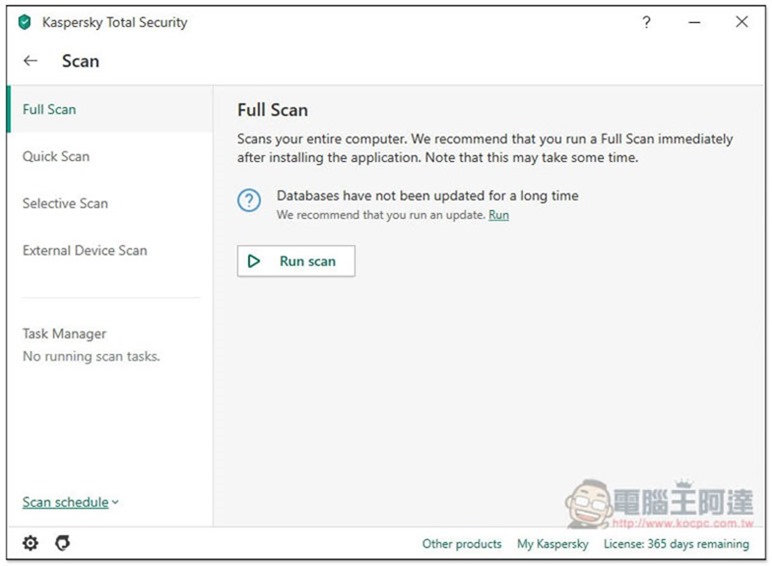Click the Kaspersky shield logo in title bar
Viewport: 772px width, 566px height.
25,22
